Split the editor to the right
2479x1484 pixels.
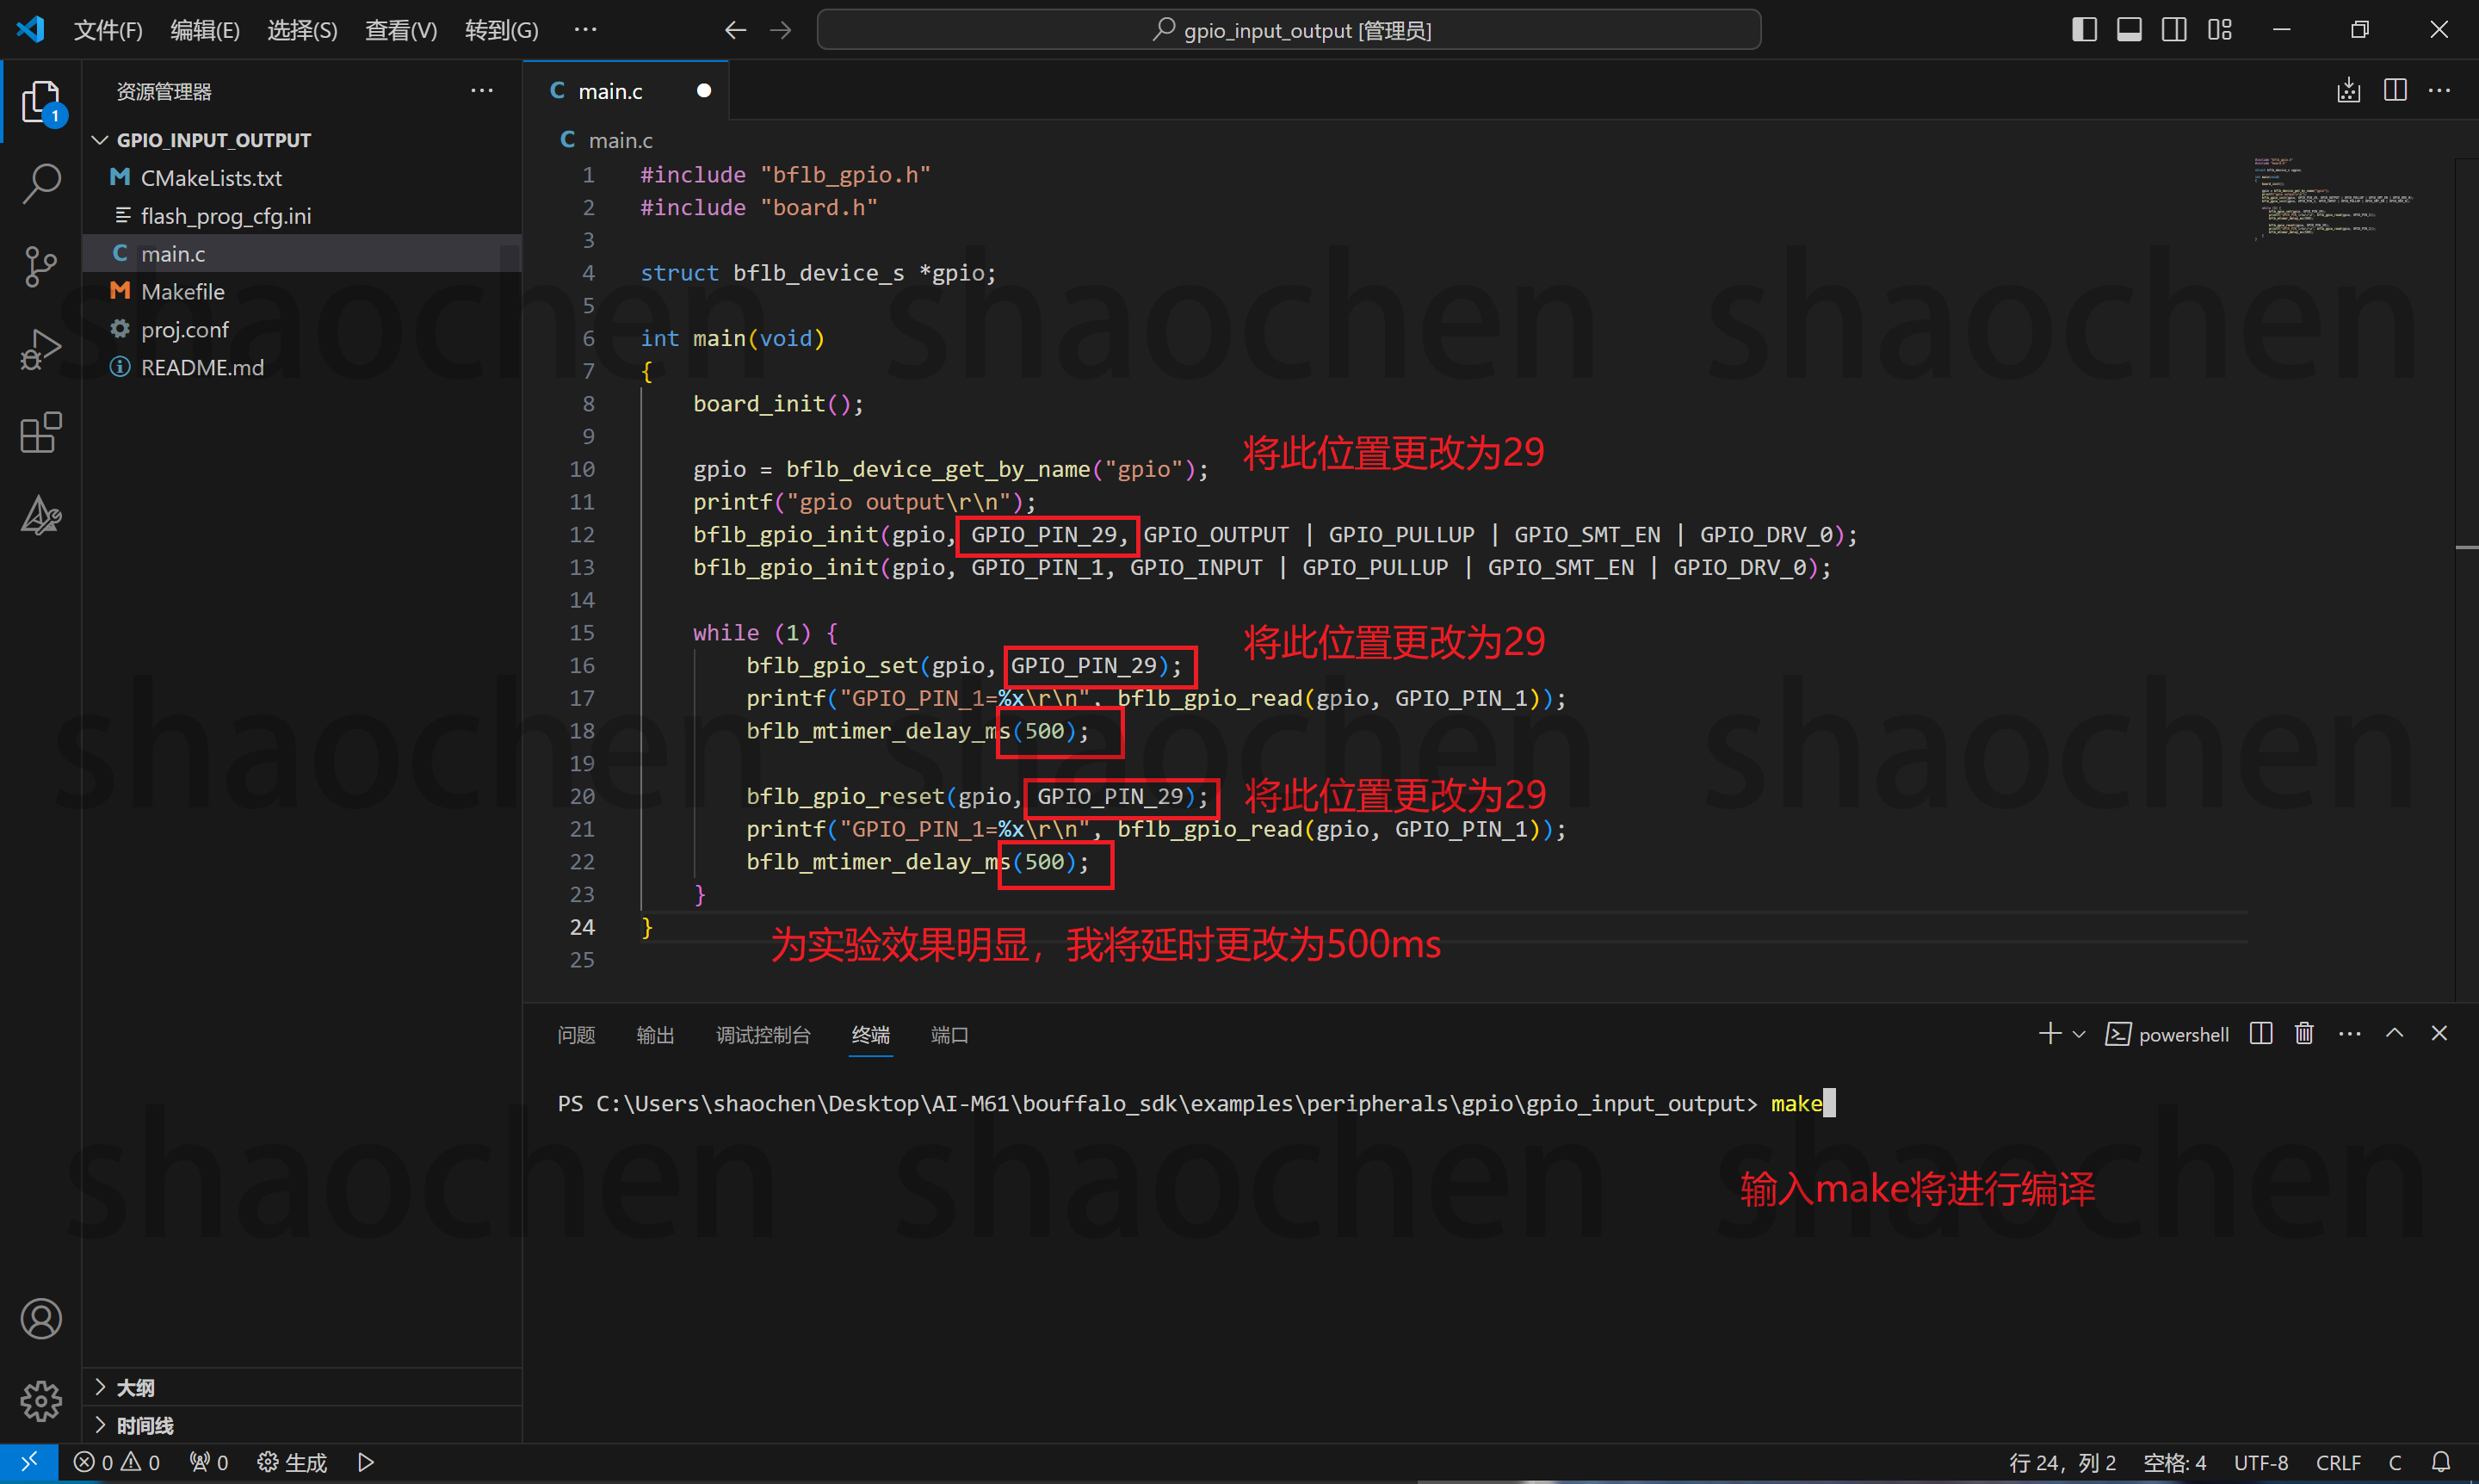2395,91
